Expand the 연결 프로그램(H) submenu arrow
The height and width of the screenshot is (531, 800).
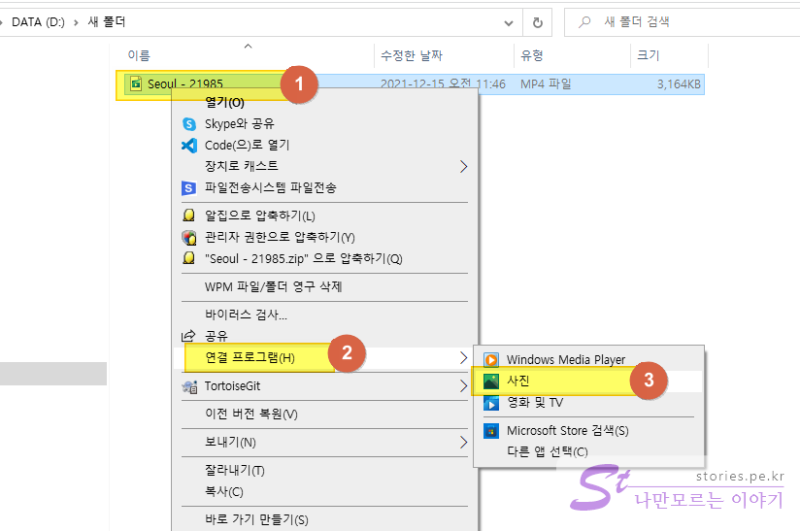pyautogui.click(x=463, y=358)
